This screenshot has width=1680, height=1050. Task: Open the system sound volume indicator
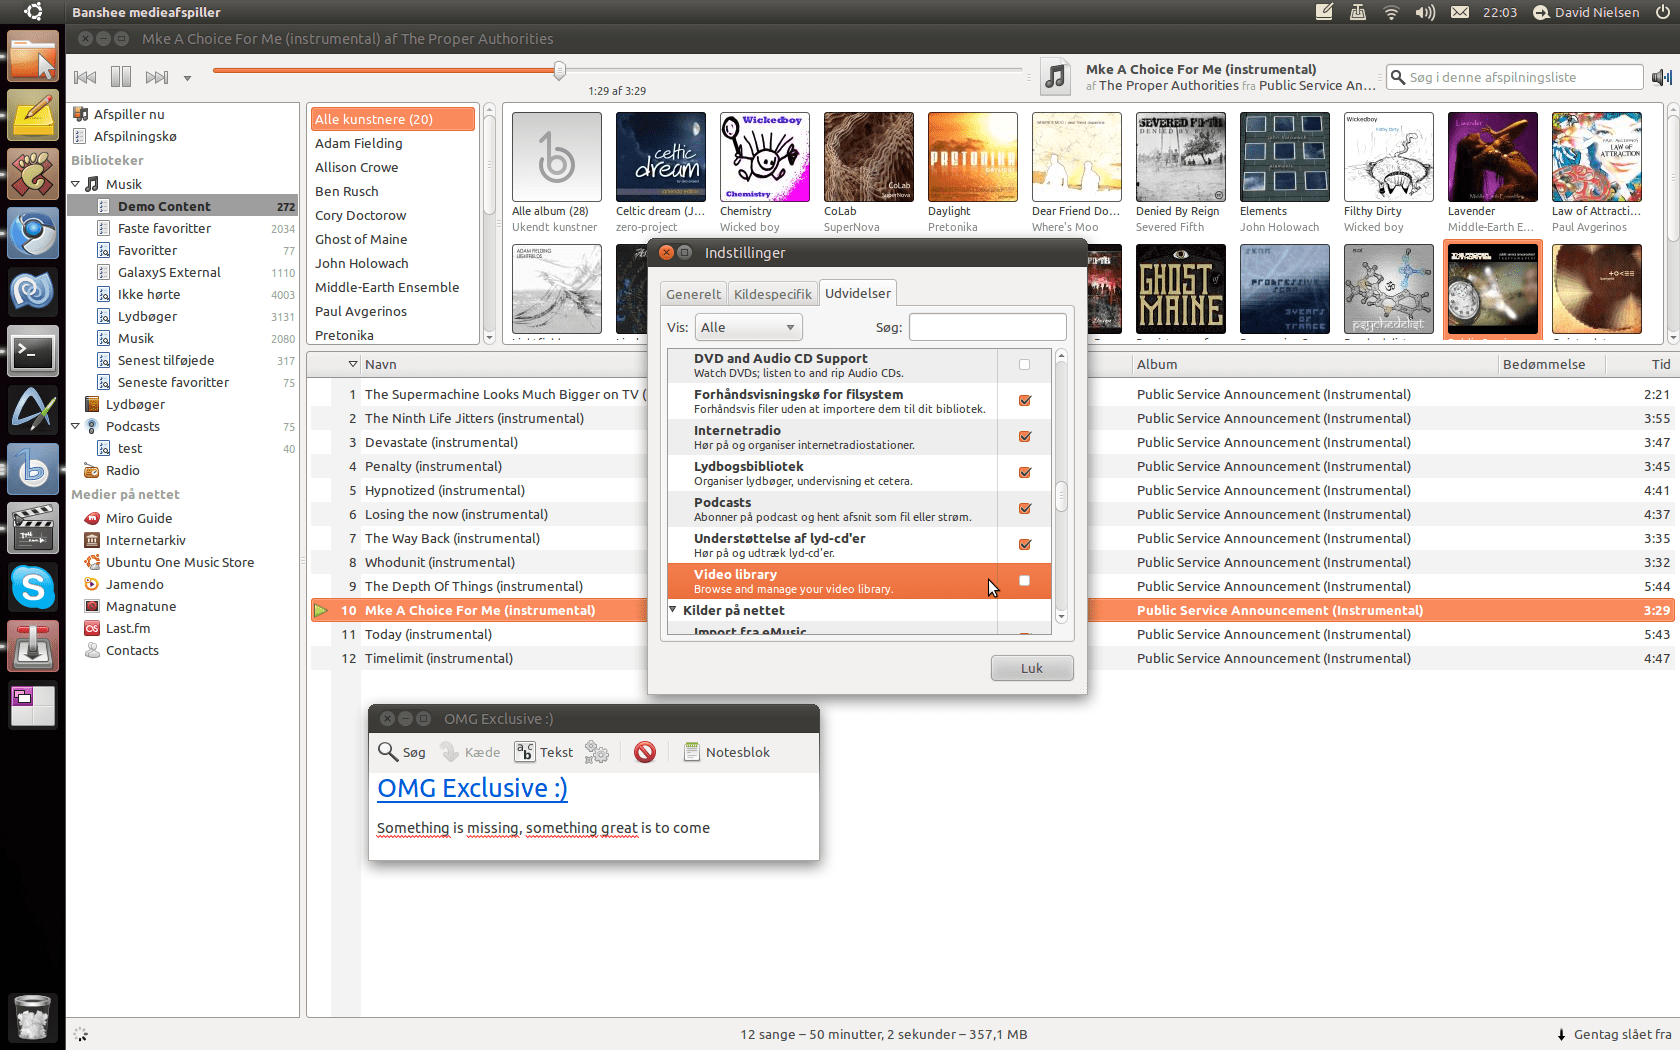click(1425, 12)
